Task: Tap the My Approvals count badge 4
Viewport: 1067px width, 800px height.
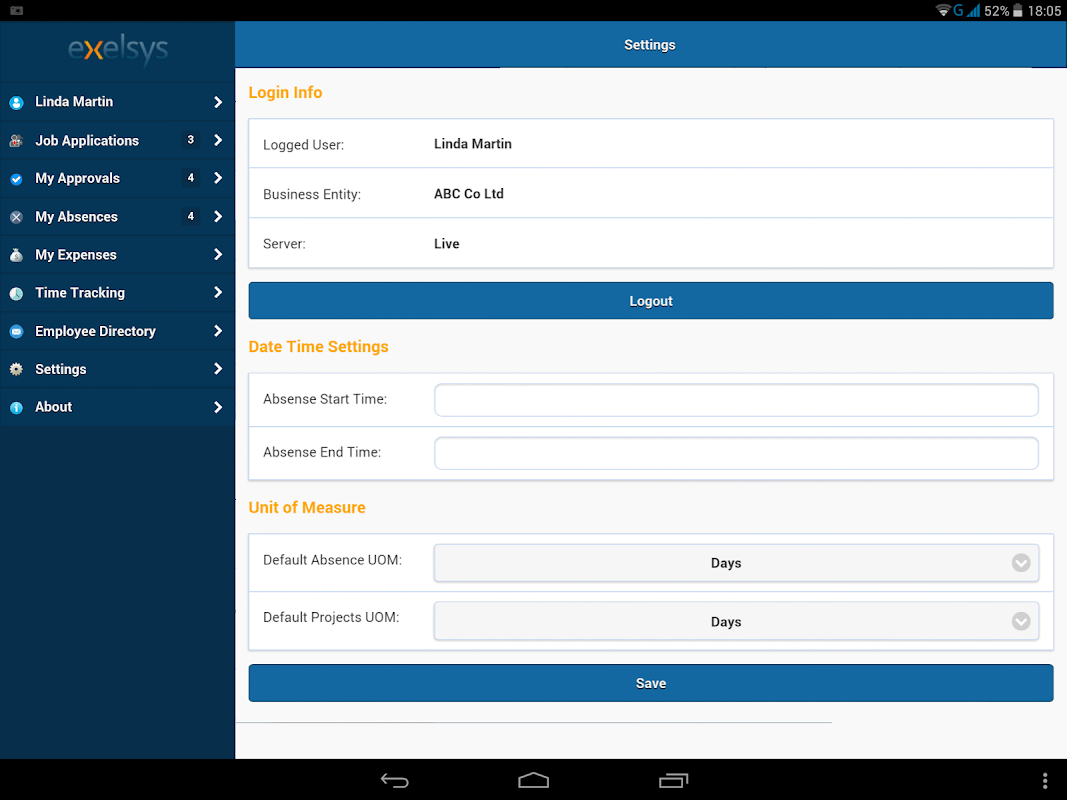Action: tap(191, 178)
